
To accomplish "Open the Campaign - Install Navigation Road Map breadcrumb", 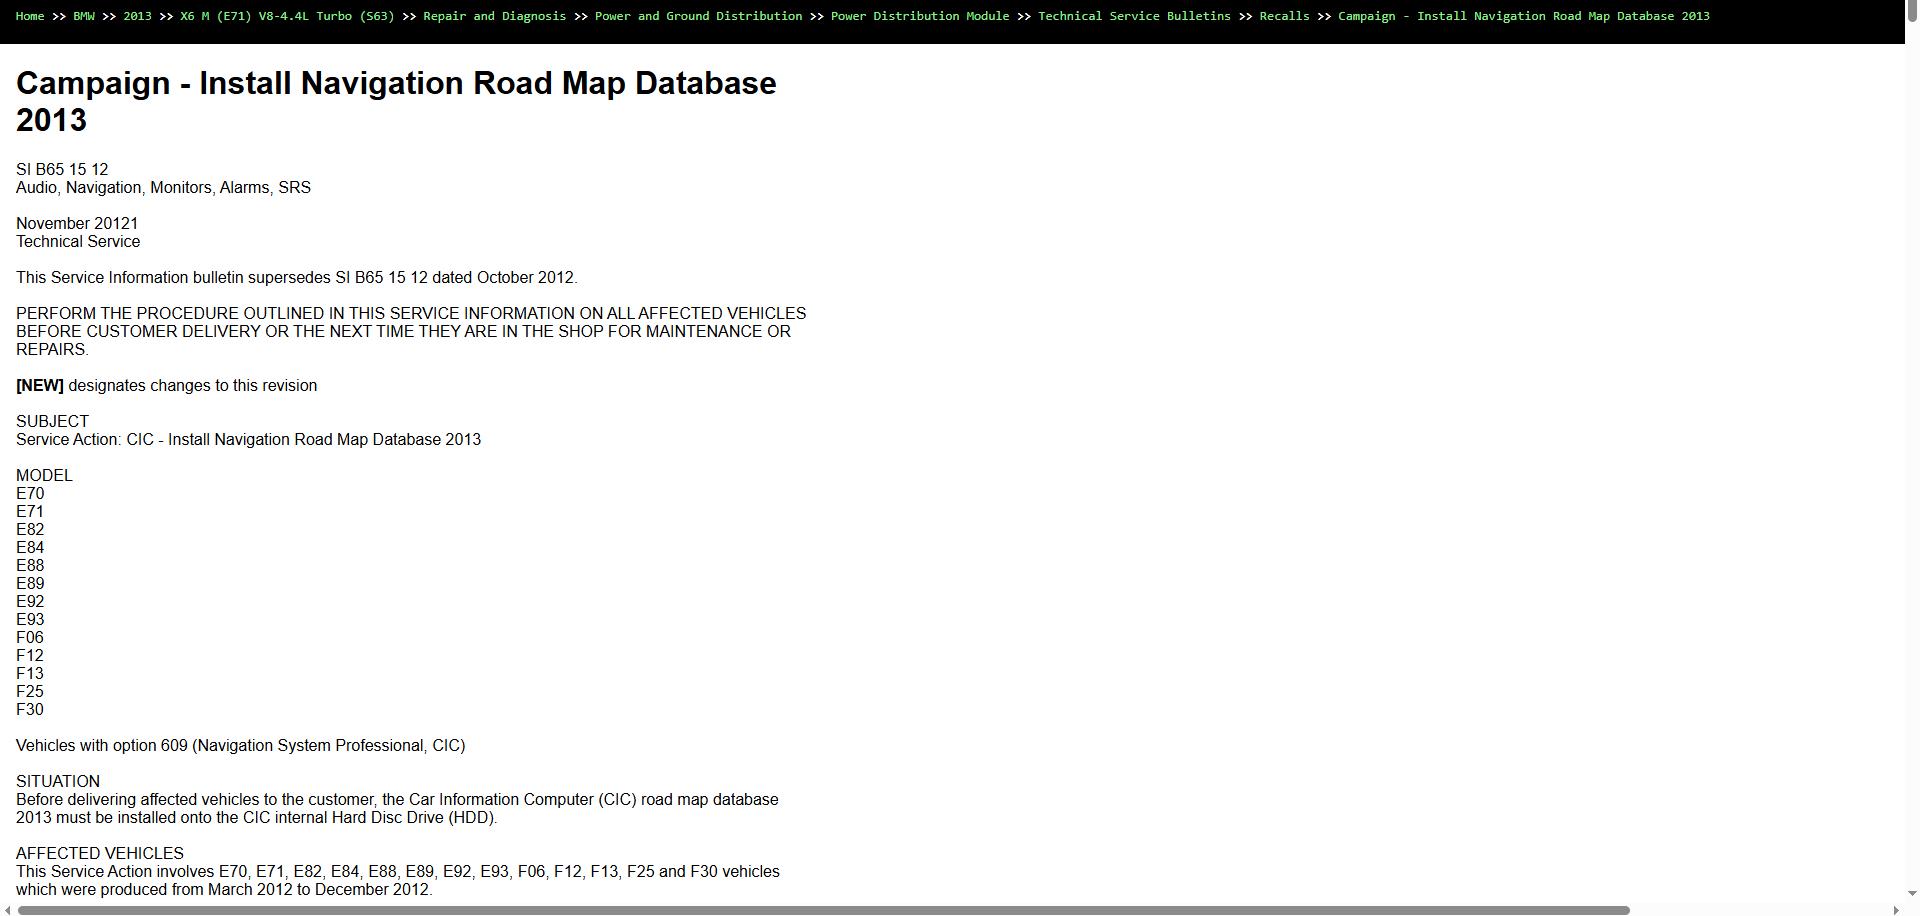I will click(1524, 16).
